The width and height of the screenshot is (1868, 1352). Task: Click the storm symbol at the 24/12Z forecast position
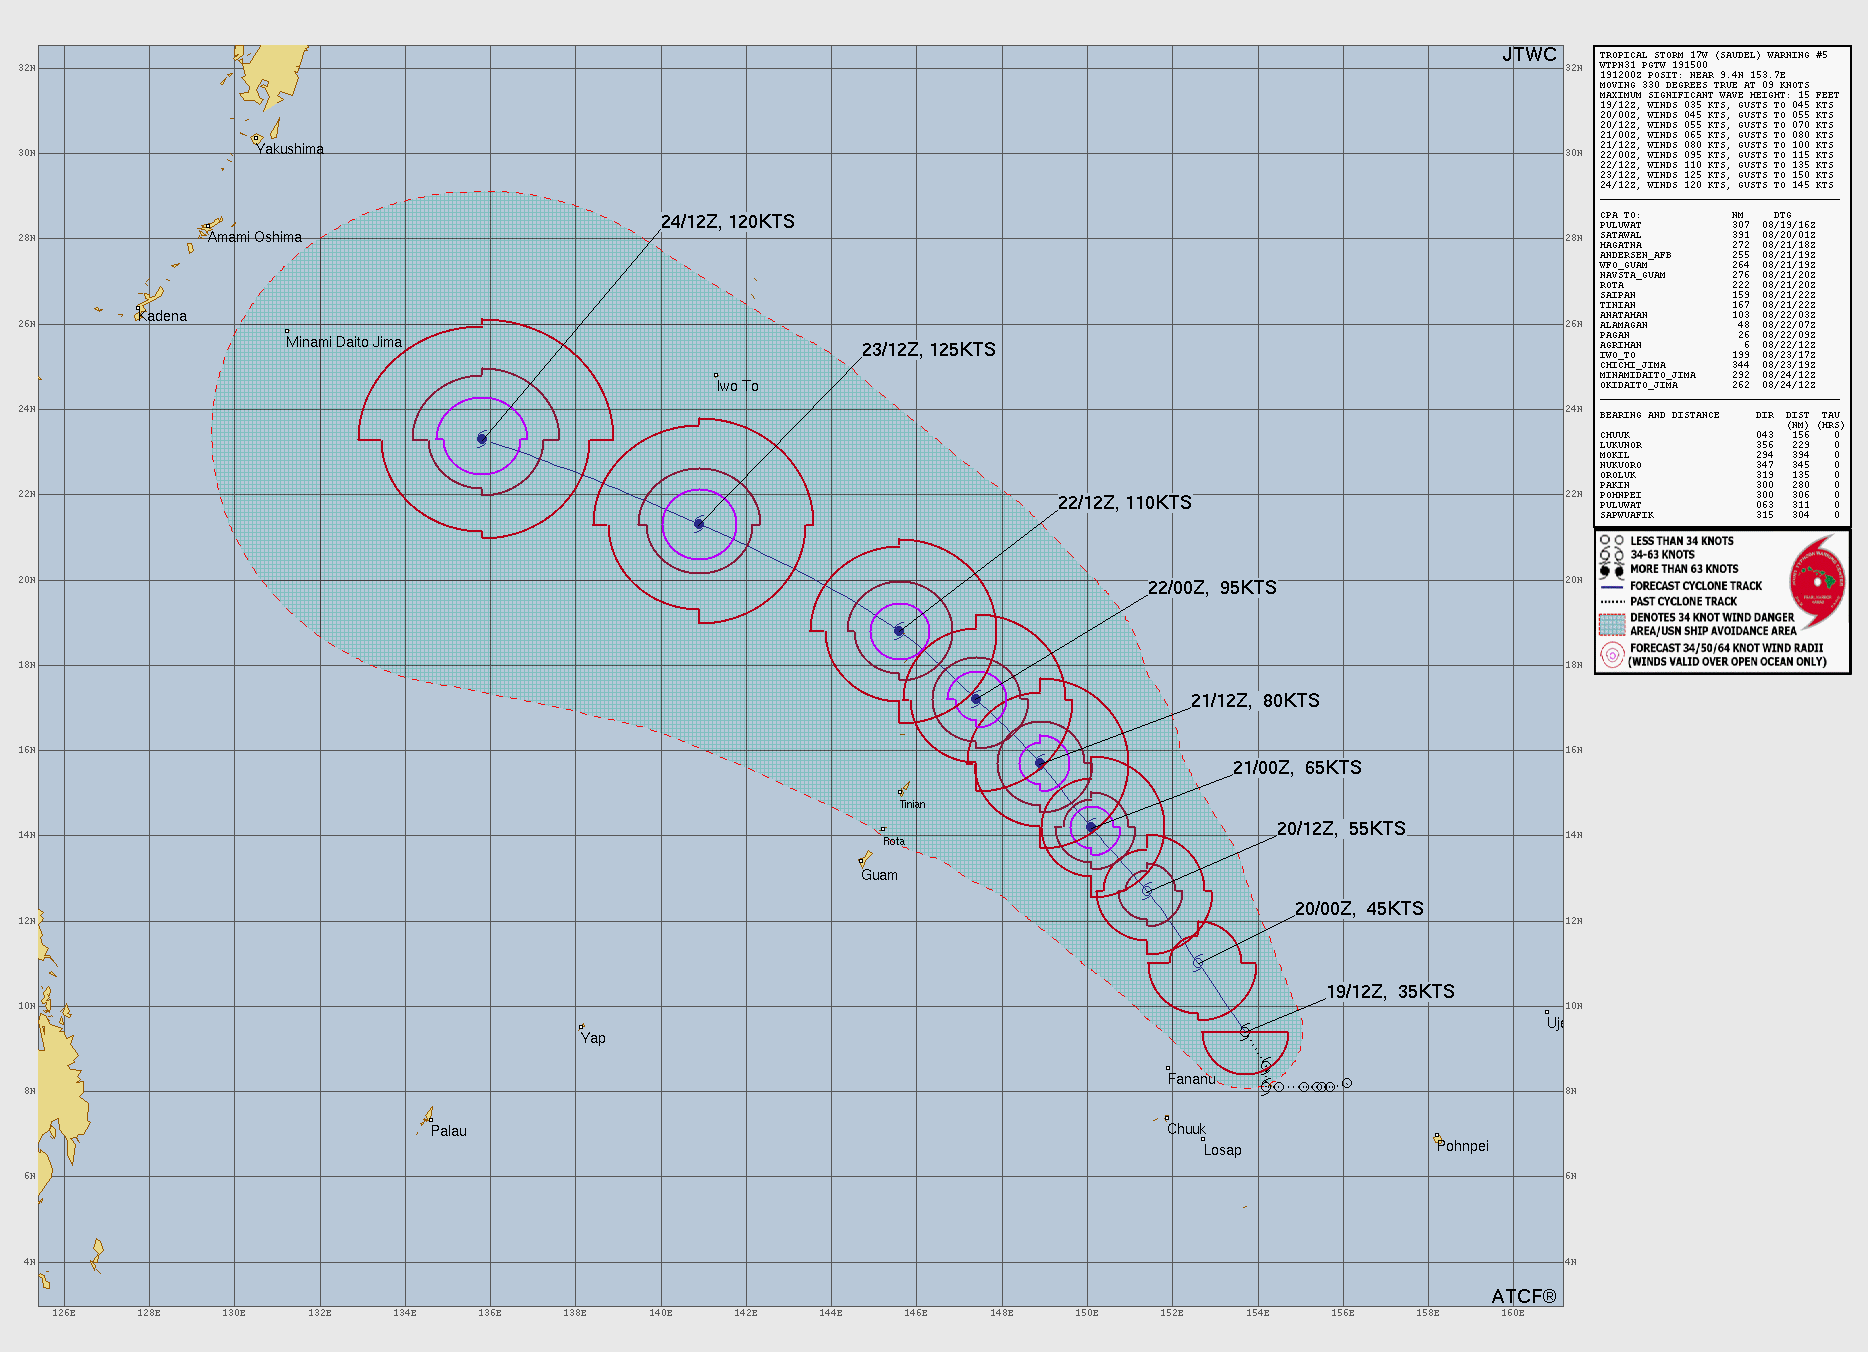tap(482, 439)
